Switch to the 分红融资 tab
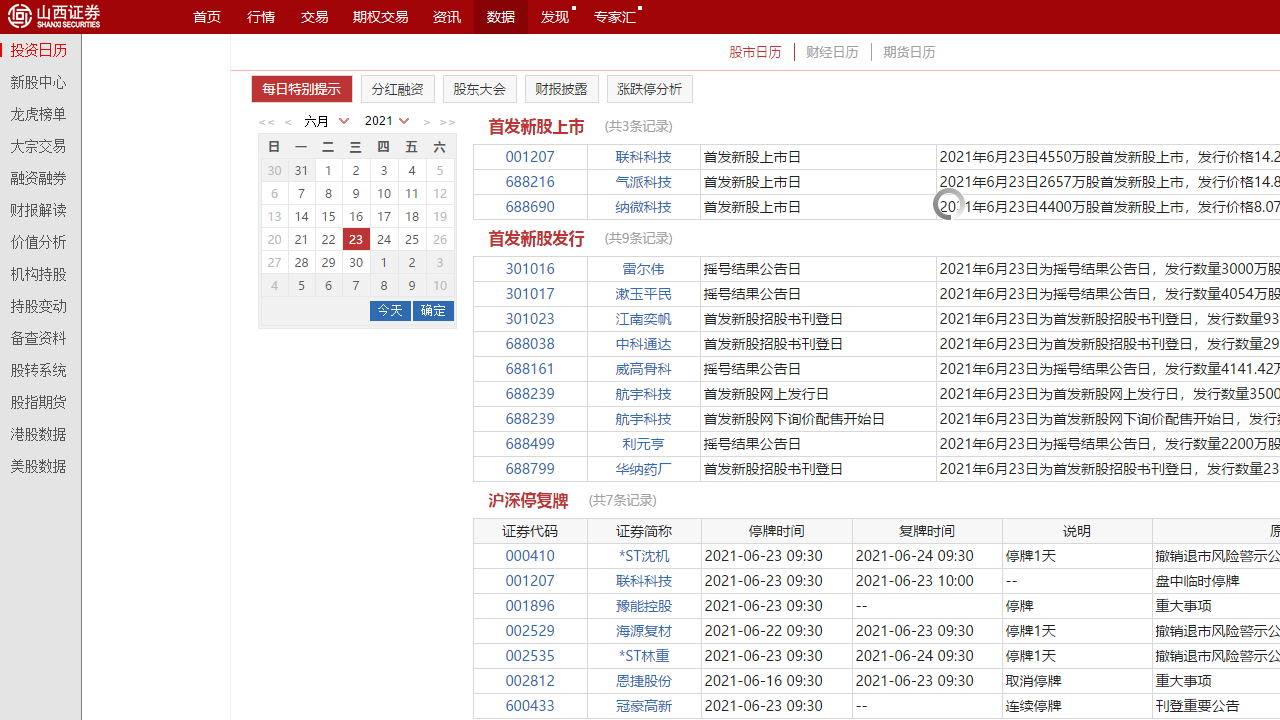The height and width of the screenshot is (720, 1280). click(398, 89)
